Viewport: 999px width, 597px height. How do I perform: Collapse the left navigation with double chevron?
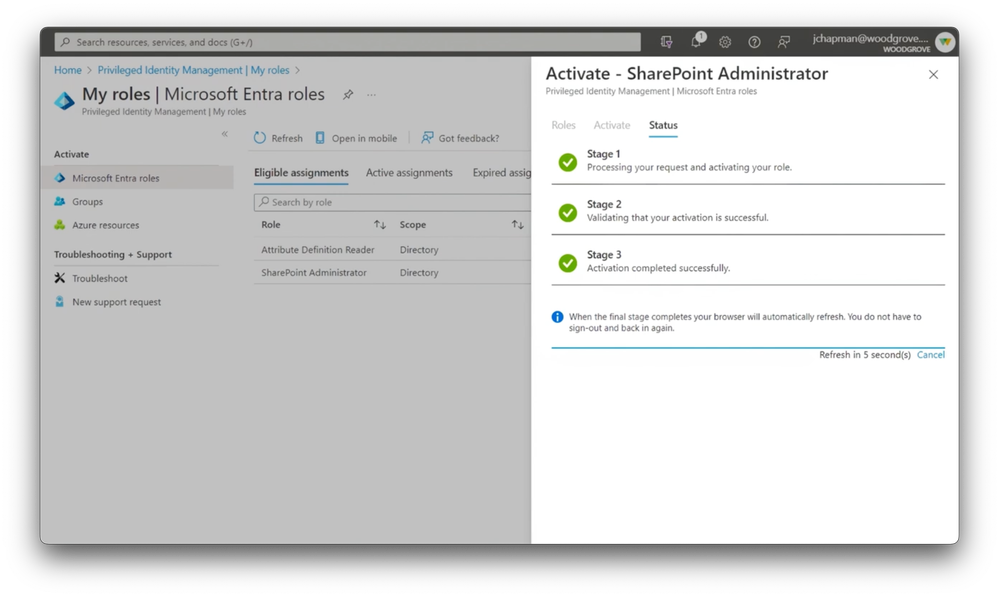pyautogui.click(x=225, y=134)
